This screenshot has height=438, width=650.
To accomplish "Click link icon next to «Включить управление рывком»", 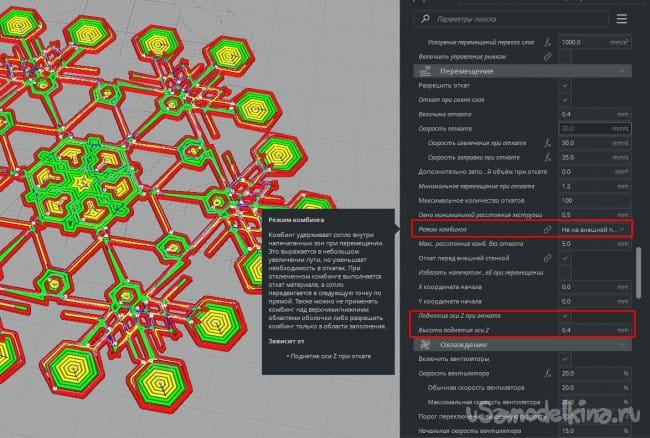I will pyautogui.click(x=548, y=57).
